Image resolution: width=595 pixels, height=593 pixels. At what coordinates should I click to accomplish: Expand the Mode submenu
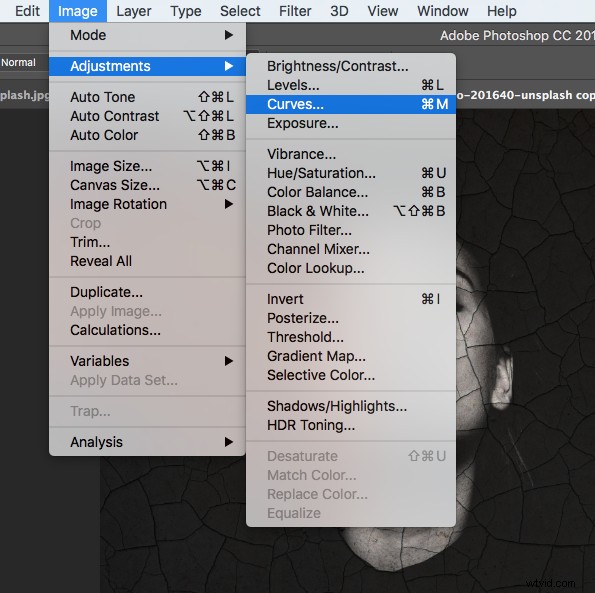pos(147,35)
